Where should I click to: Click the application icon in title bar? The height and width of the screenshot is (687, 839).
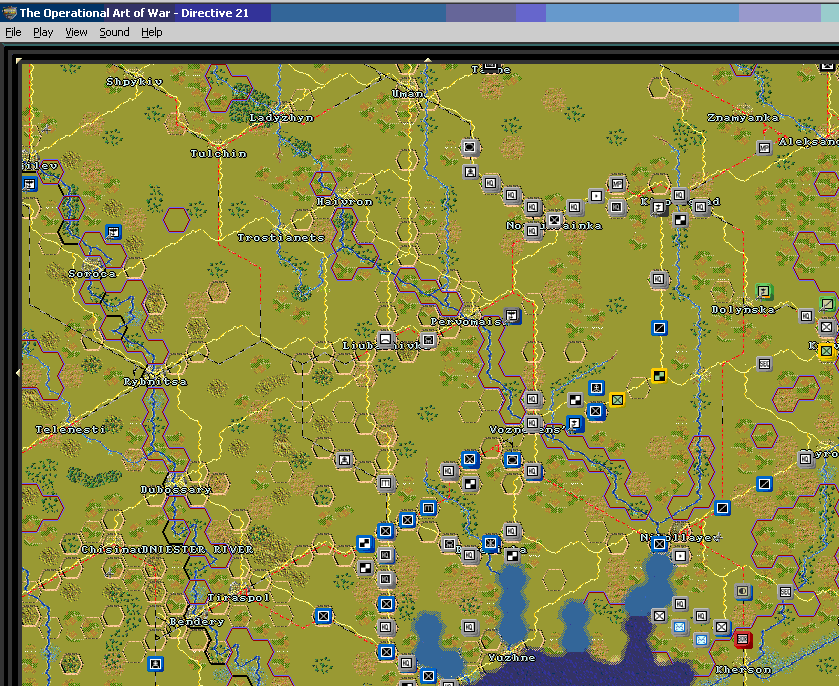pyautogui.click(x=10, y=13)
